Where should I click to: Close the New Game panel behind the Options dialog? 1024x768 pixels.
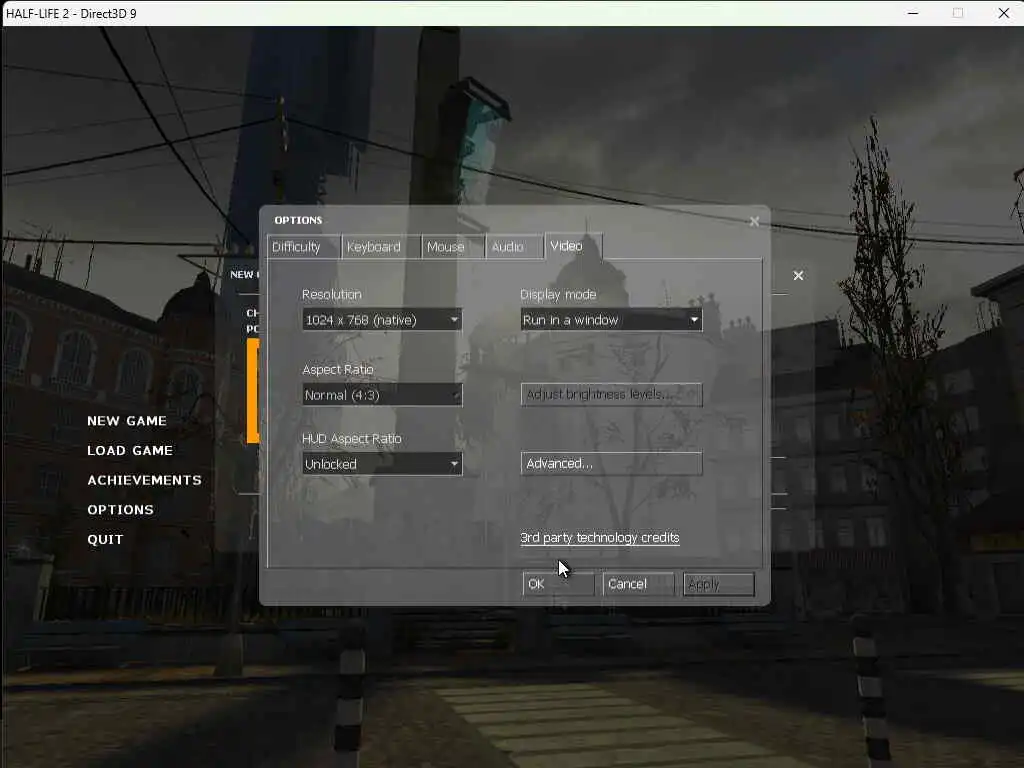798,276
